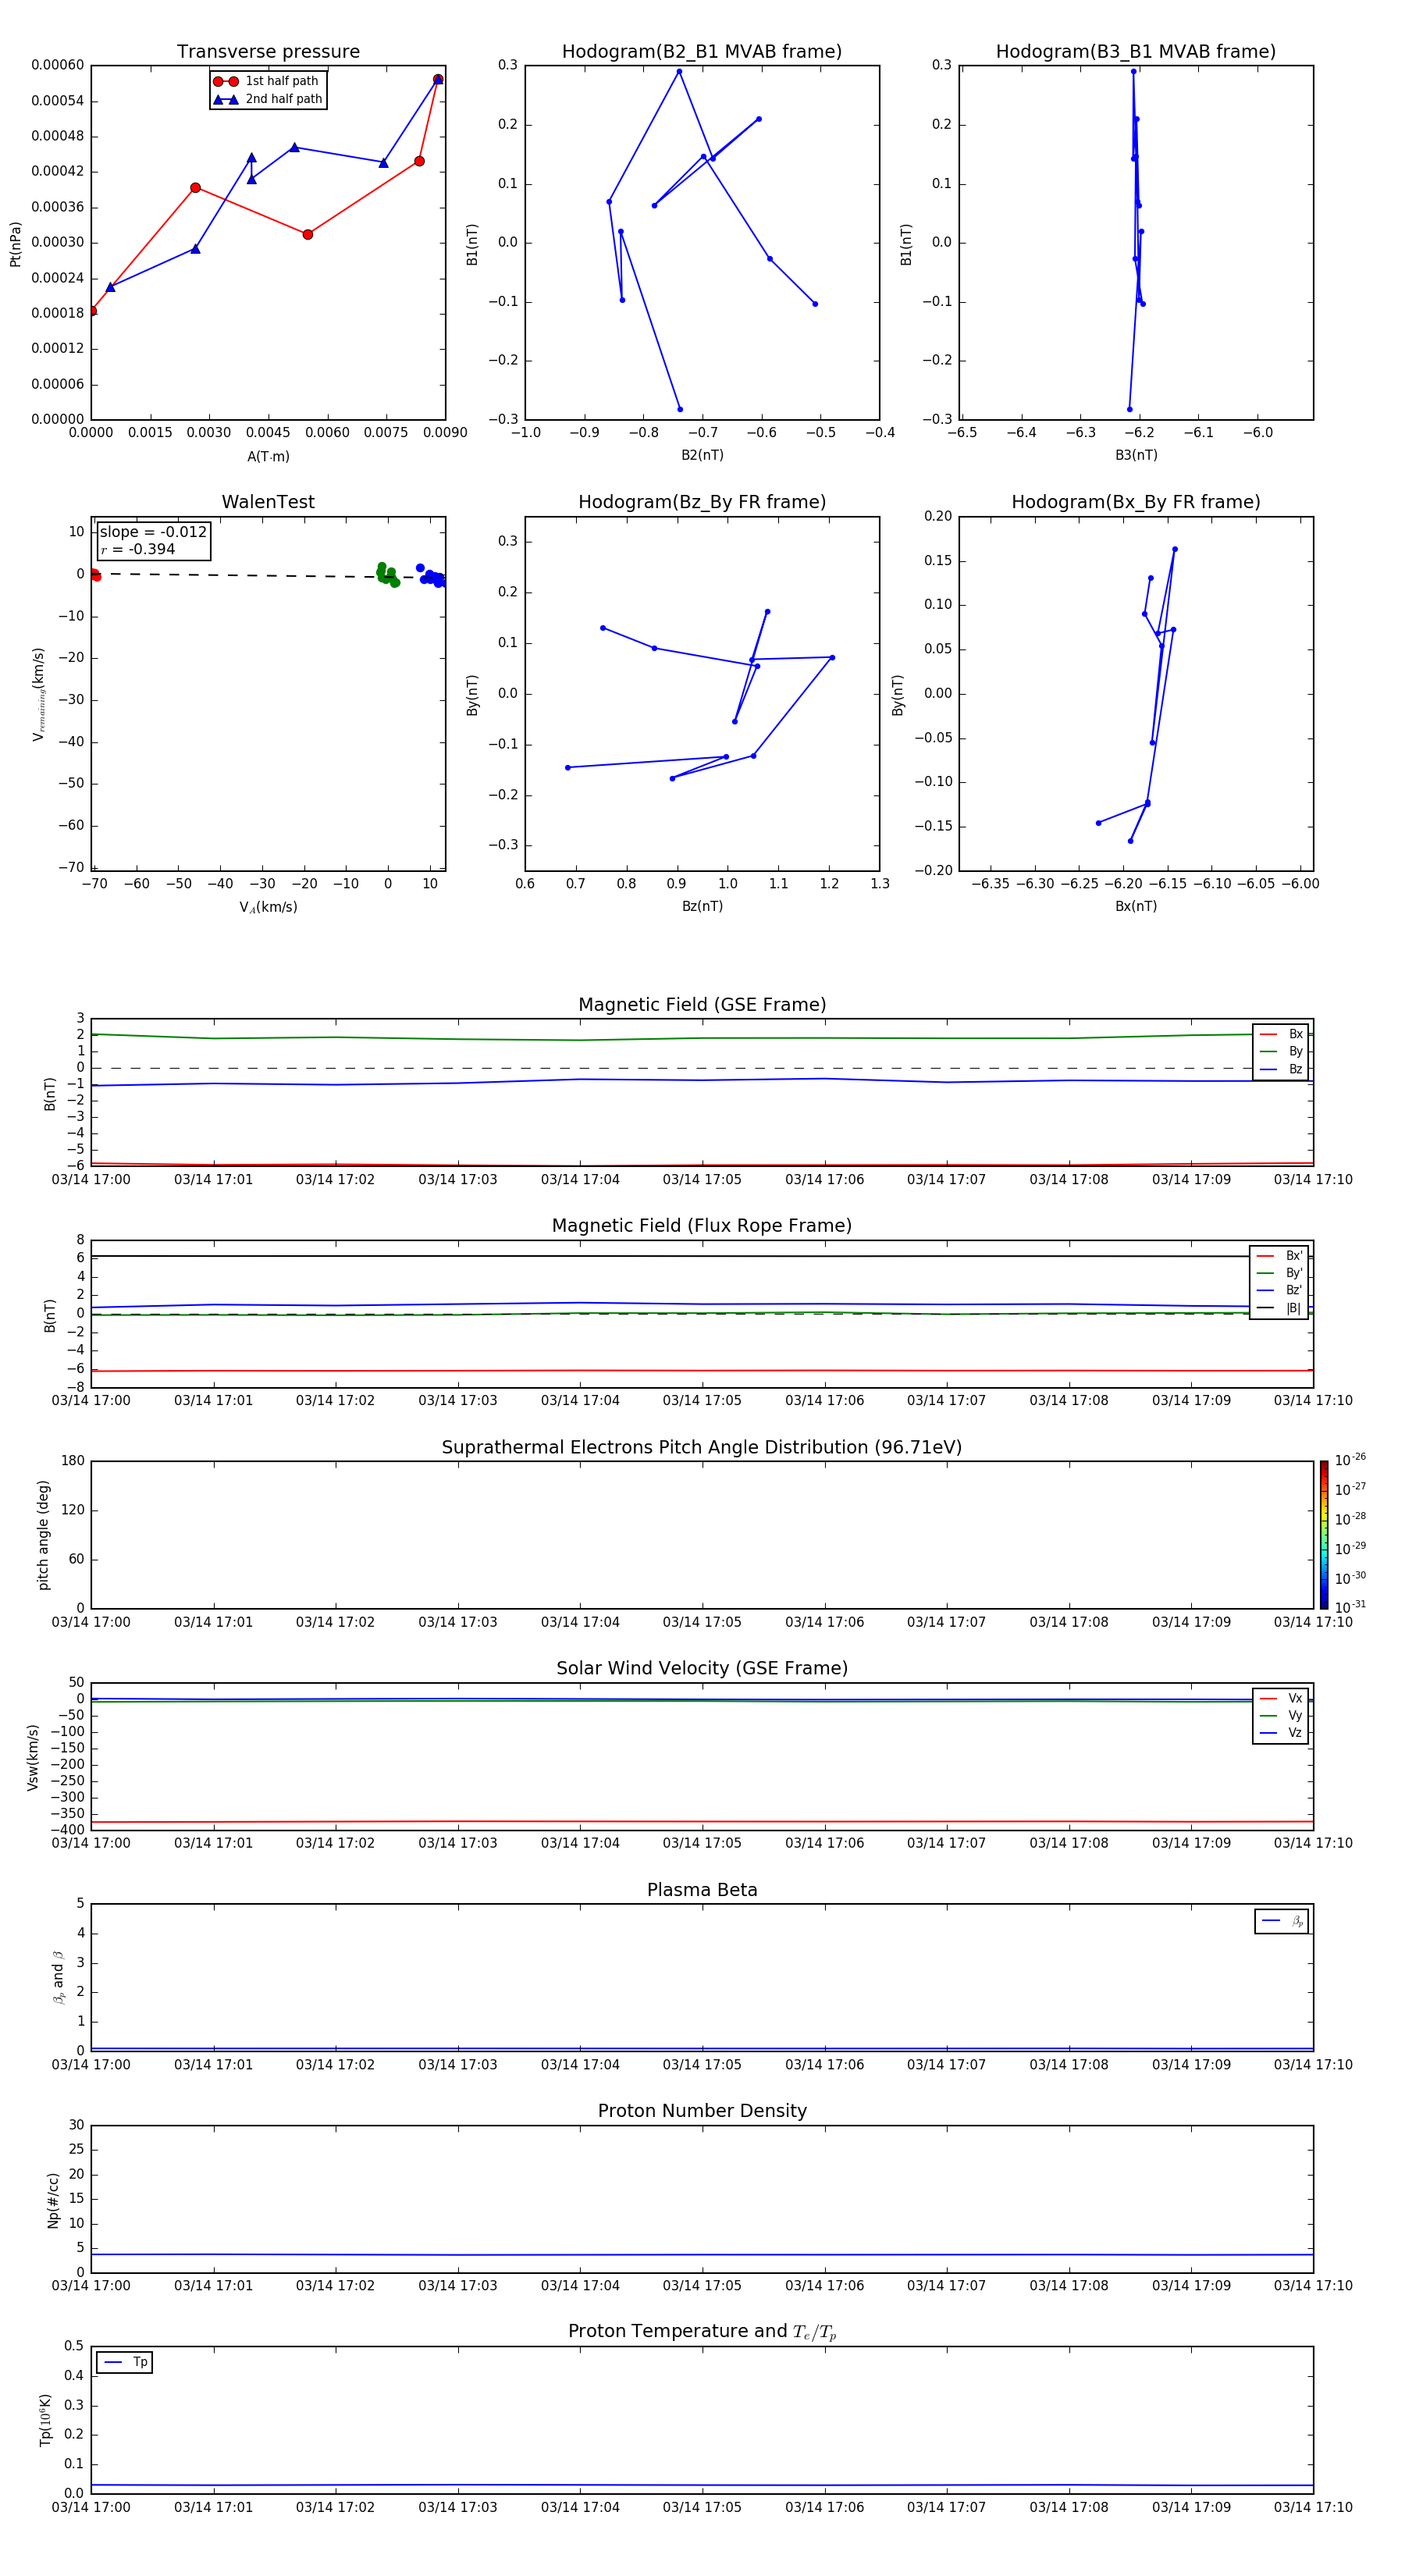Image resolution: width=1405 pixels, height=2576 pixels.
Task: Click the 'Solar Wind Velocity (GSE Frame)' title
Action: [702, 1668]
